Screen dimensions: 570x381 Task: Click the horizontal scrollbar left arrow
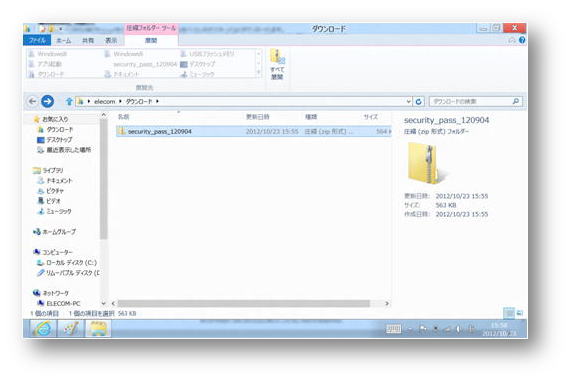point(113,303)
